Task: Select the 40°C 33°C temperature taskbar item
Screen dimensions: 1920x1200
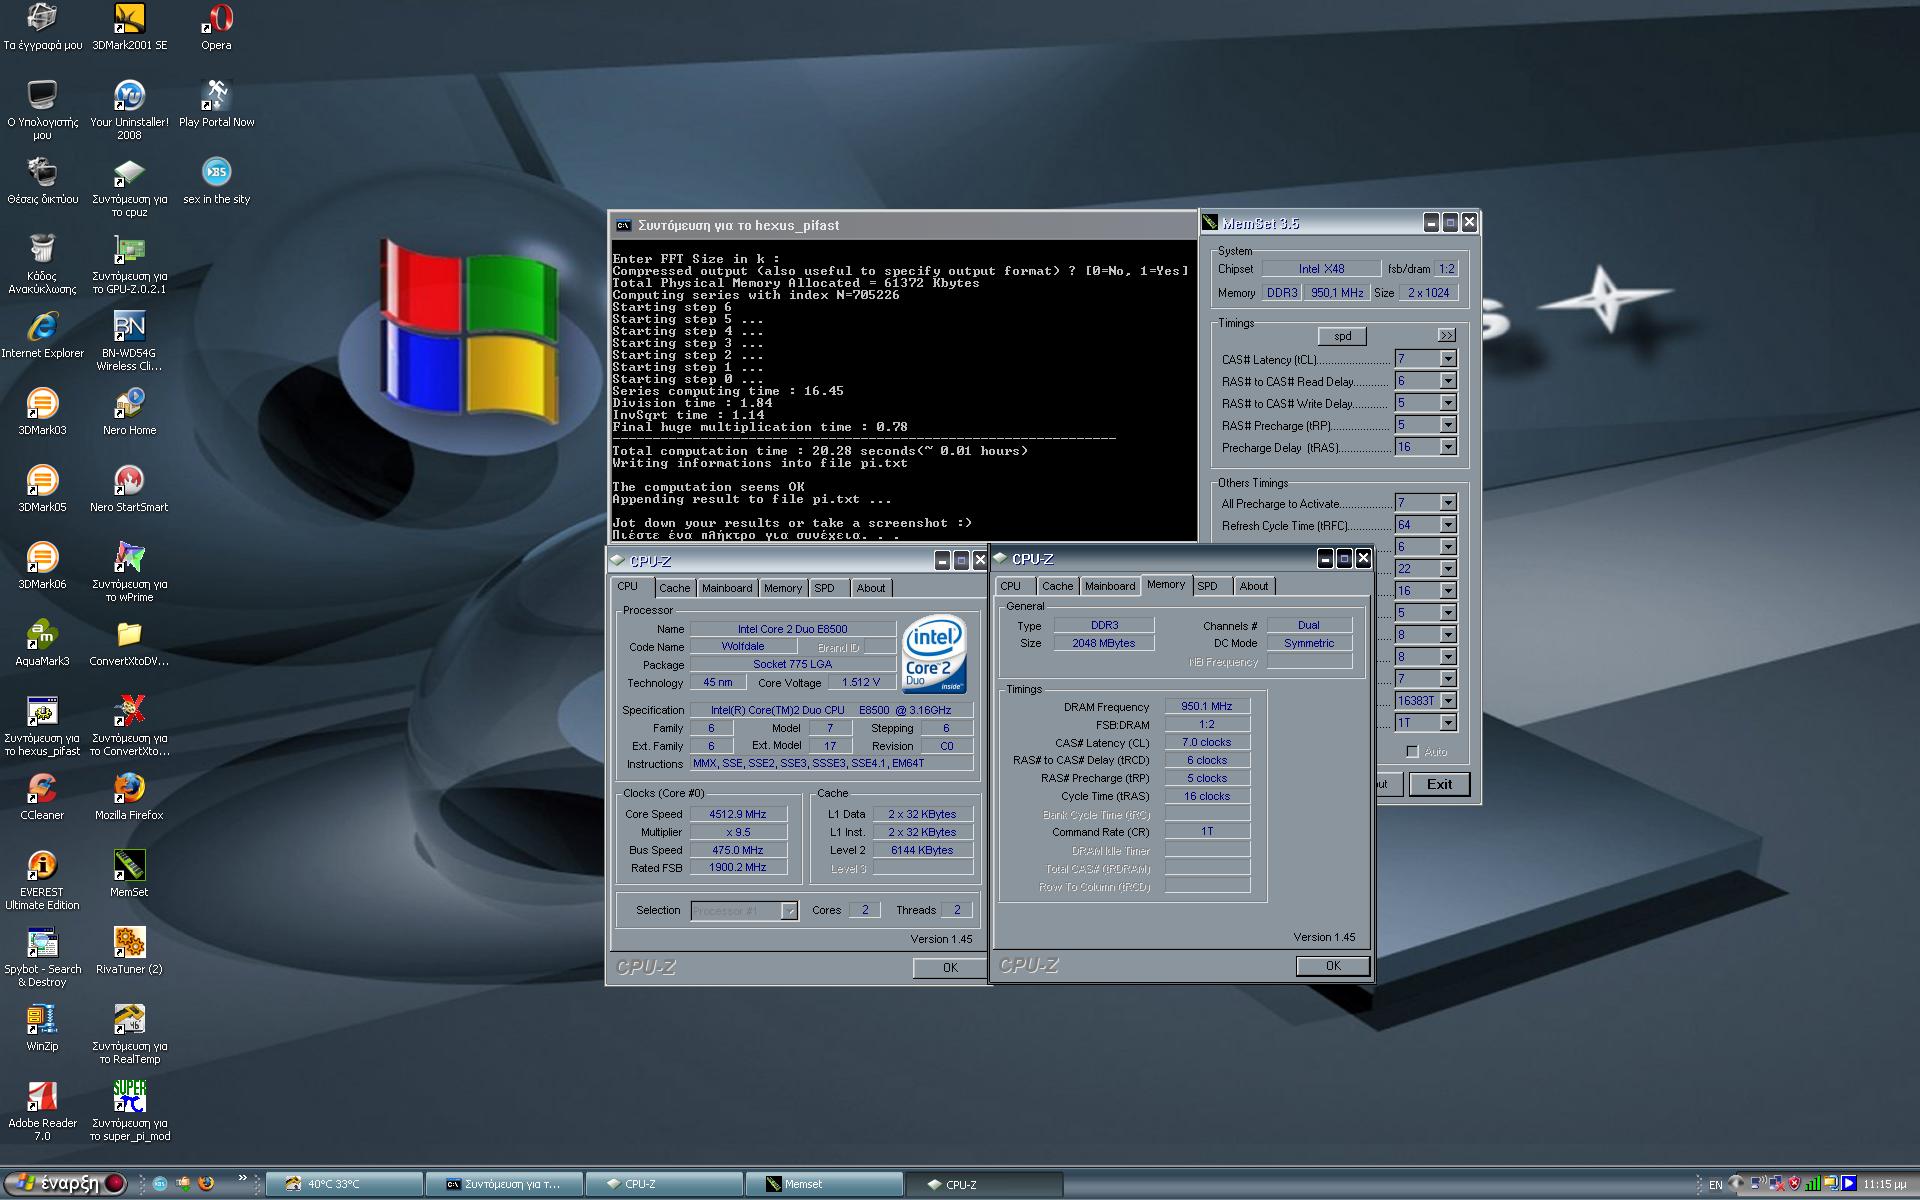Action: pyautogui.click(x=344, y=1184)
